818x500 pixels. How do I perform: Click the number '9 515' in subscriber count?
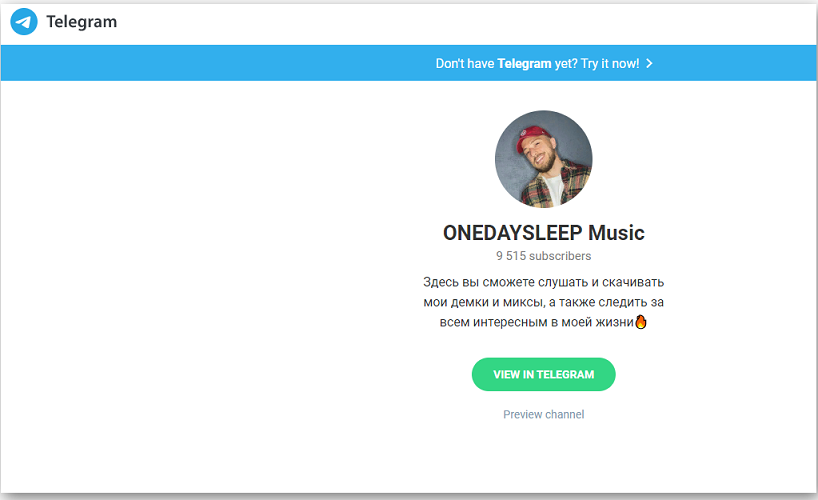(x=511, y=256)
